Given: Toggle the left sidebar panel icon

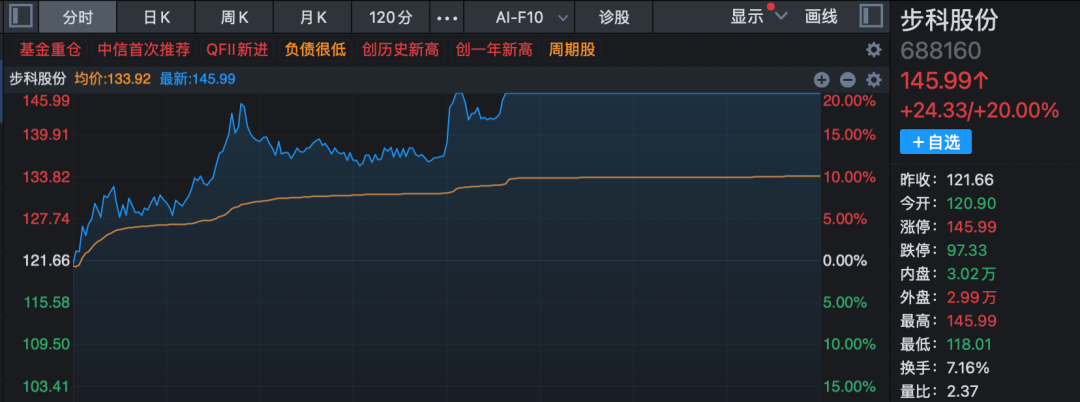Looking at the screenshot, I should [x=22, y=16].
